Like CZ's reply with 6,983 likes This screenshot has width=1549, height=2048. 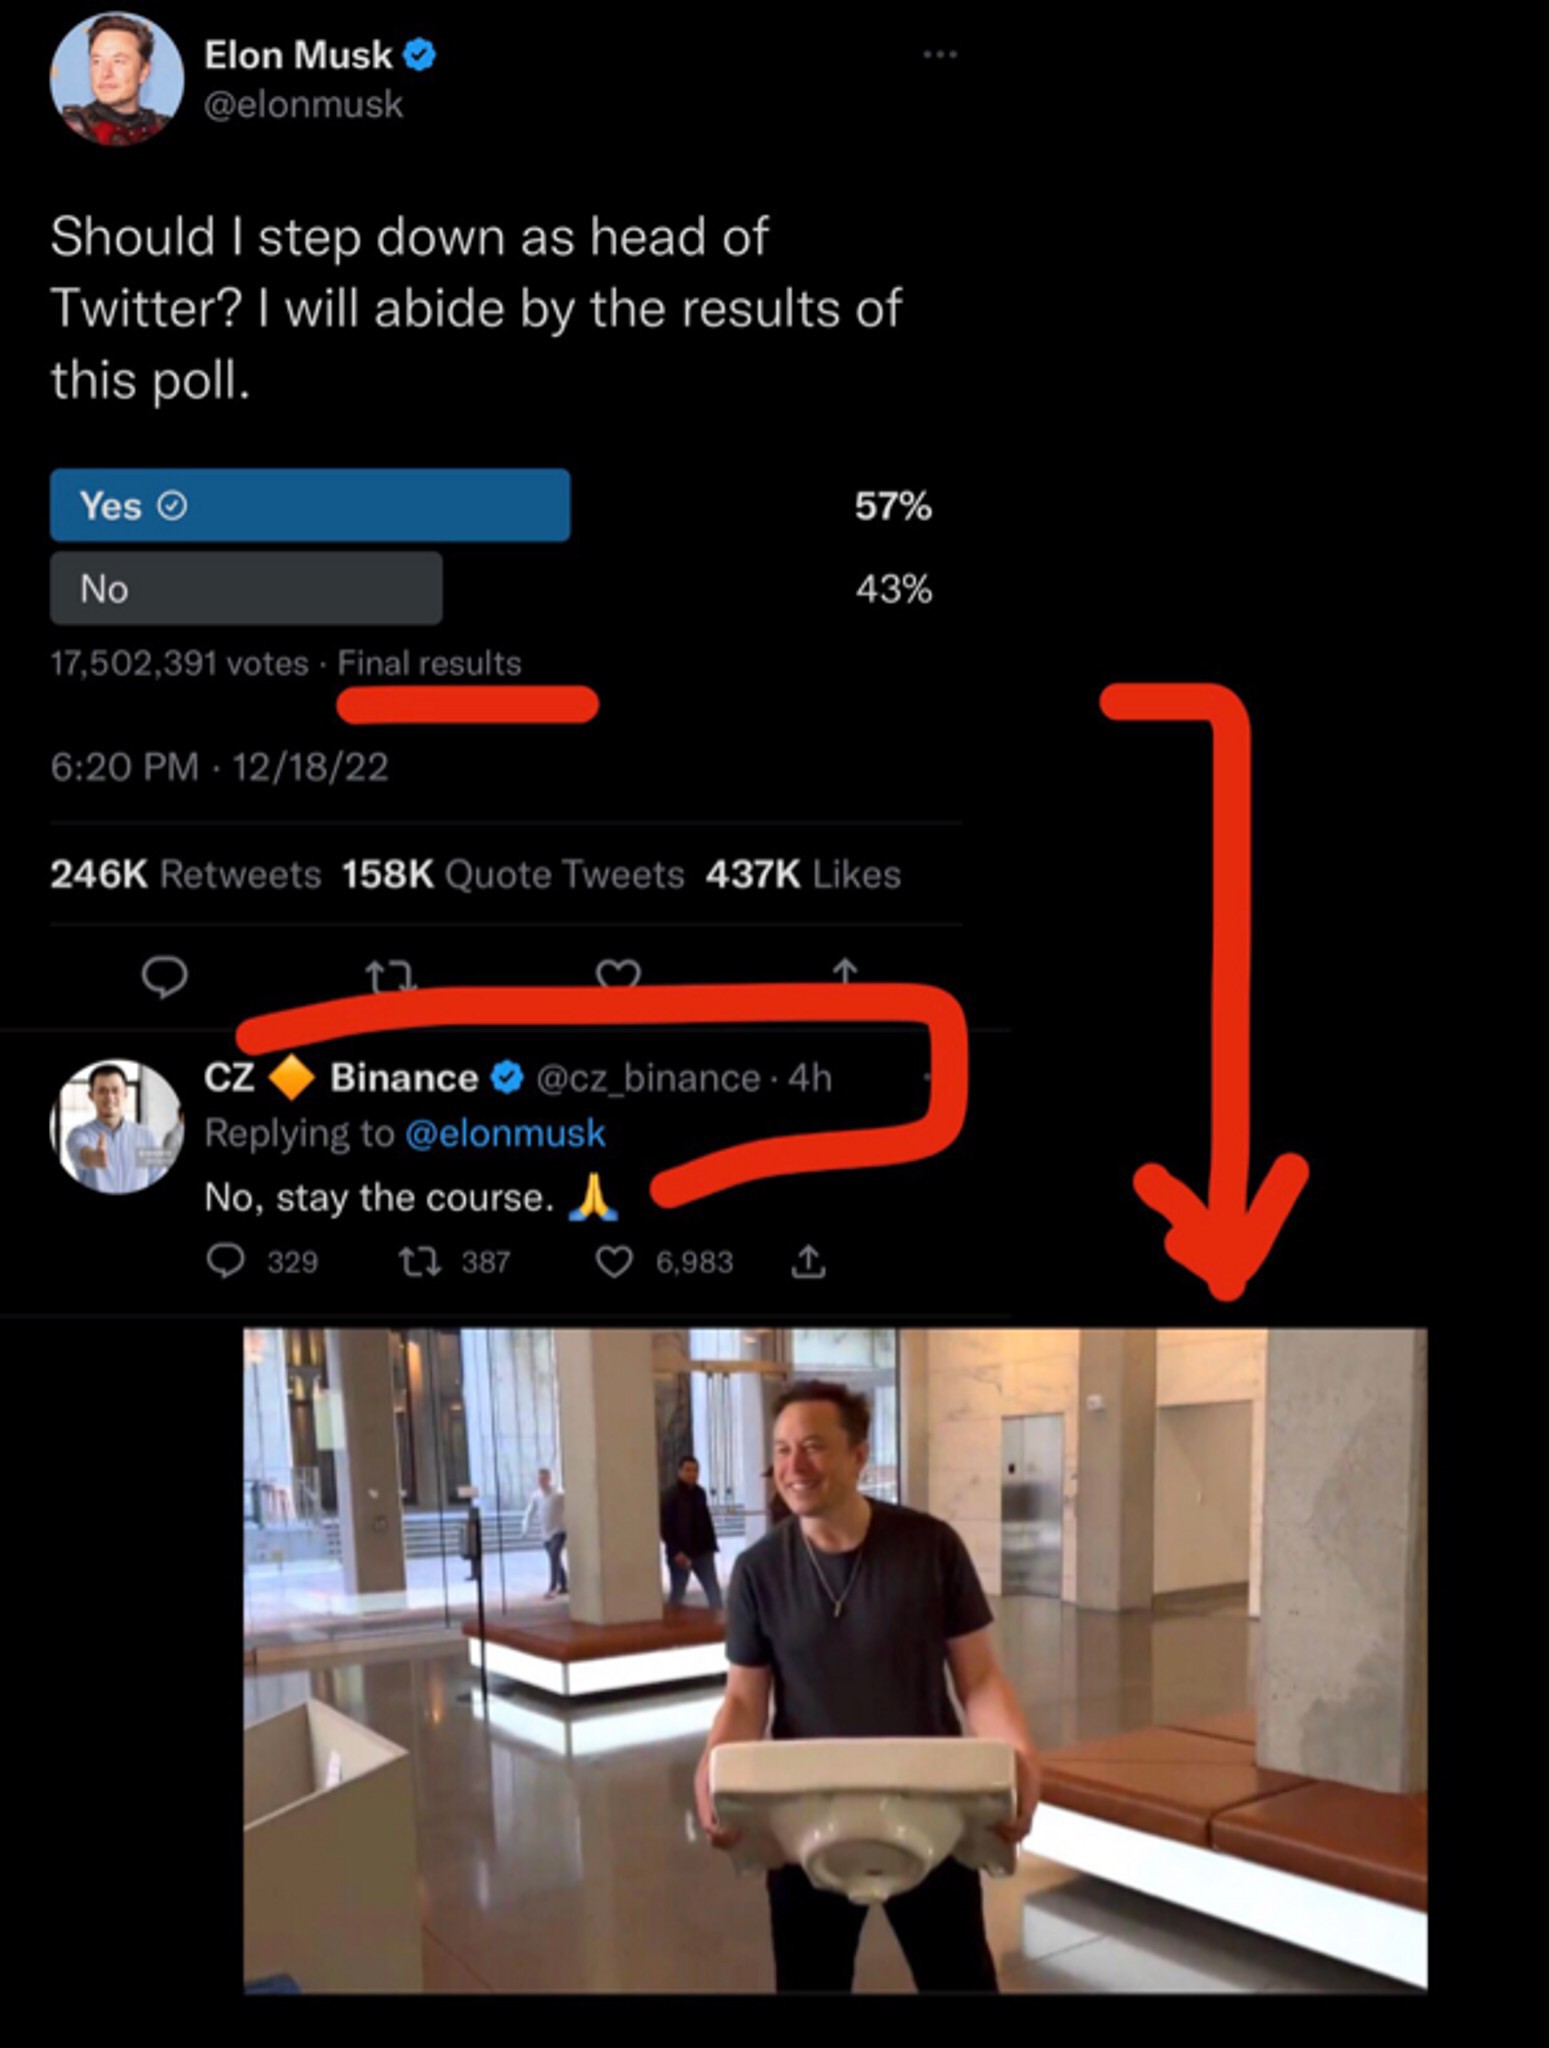click(x=614, y=1262)
